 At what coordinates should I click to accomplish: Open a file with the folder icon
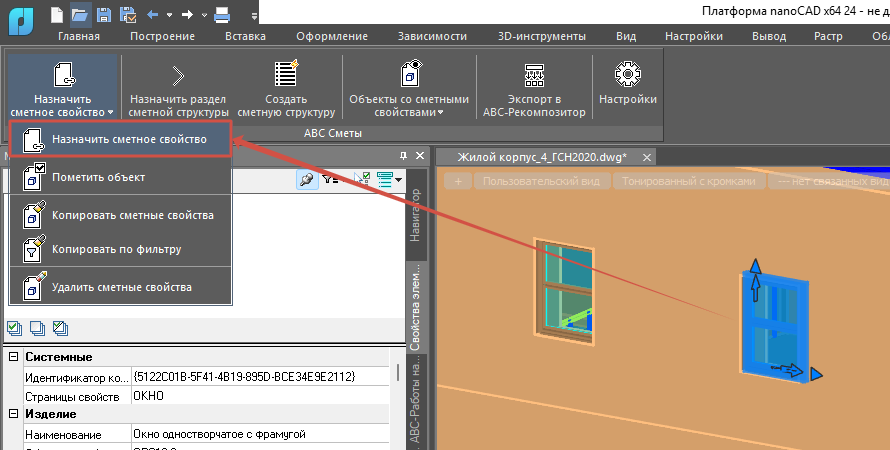click(80, 15)
